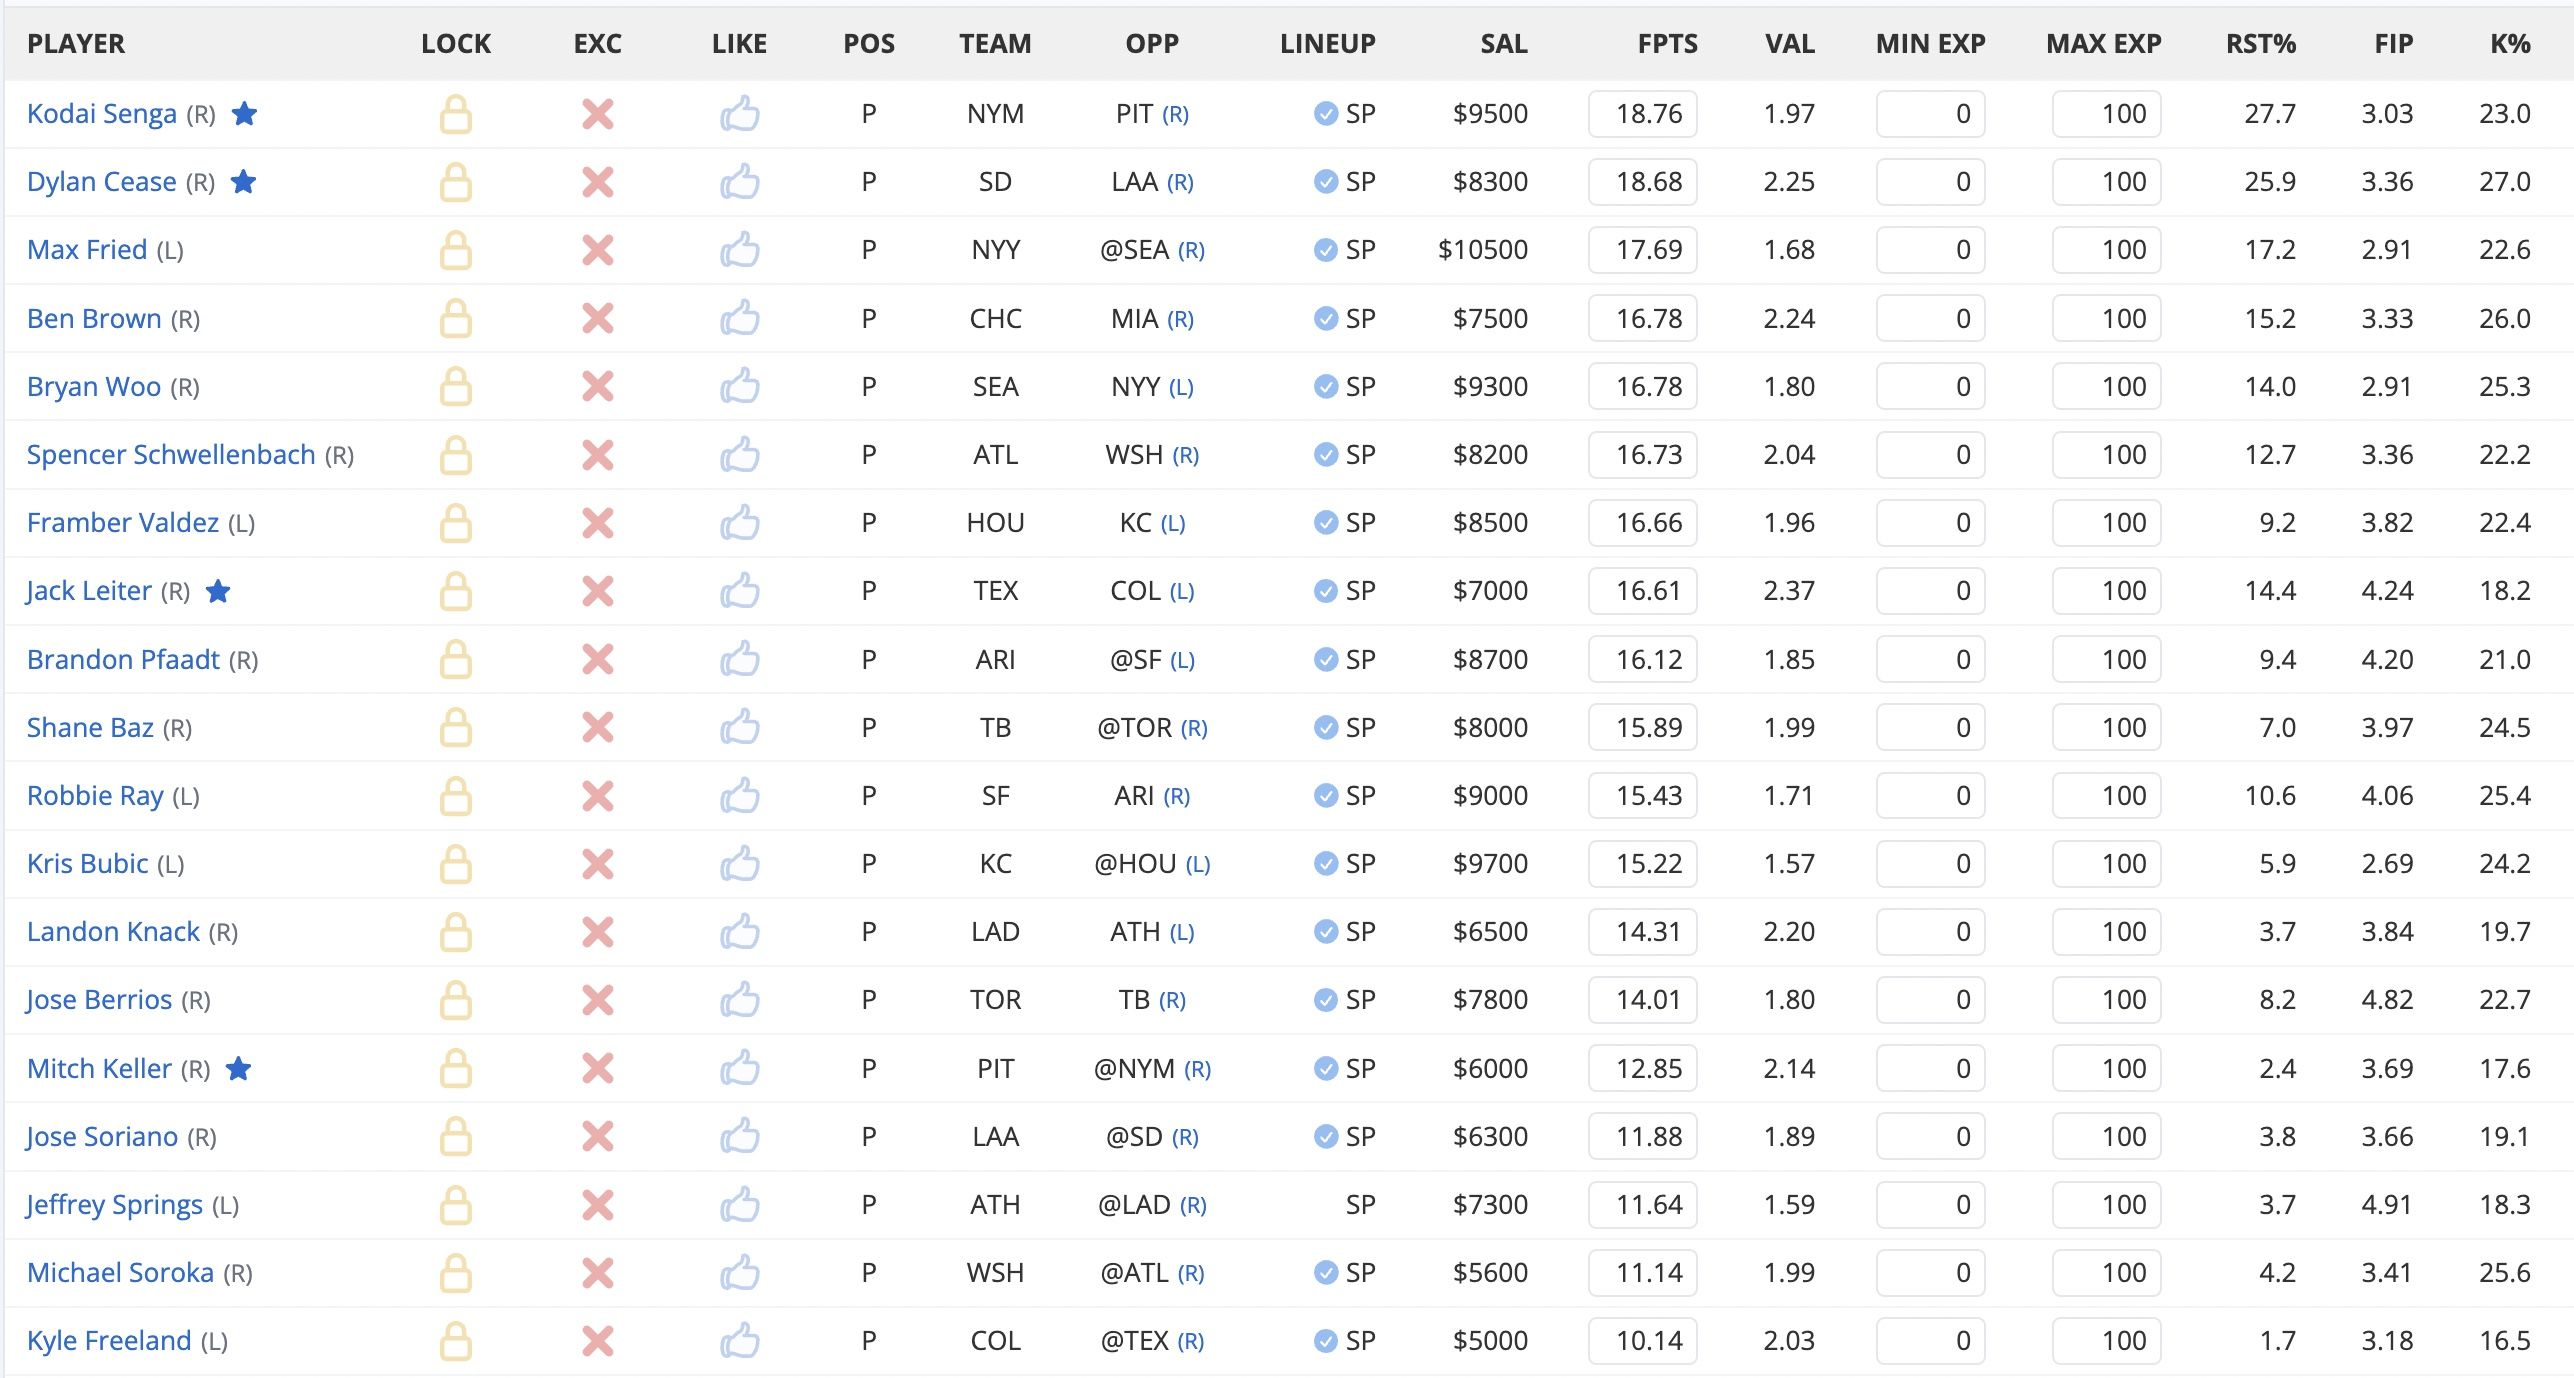Edit Jack Leiter FPTS field 16.61
This screenshot has height=1378, width=2574.
pyautogui.click(x=1643, y=591)
